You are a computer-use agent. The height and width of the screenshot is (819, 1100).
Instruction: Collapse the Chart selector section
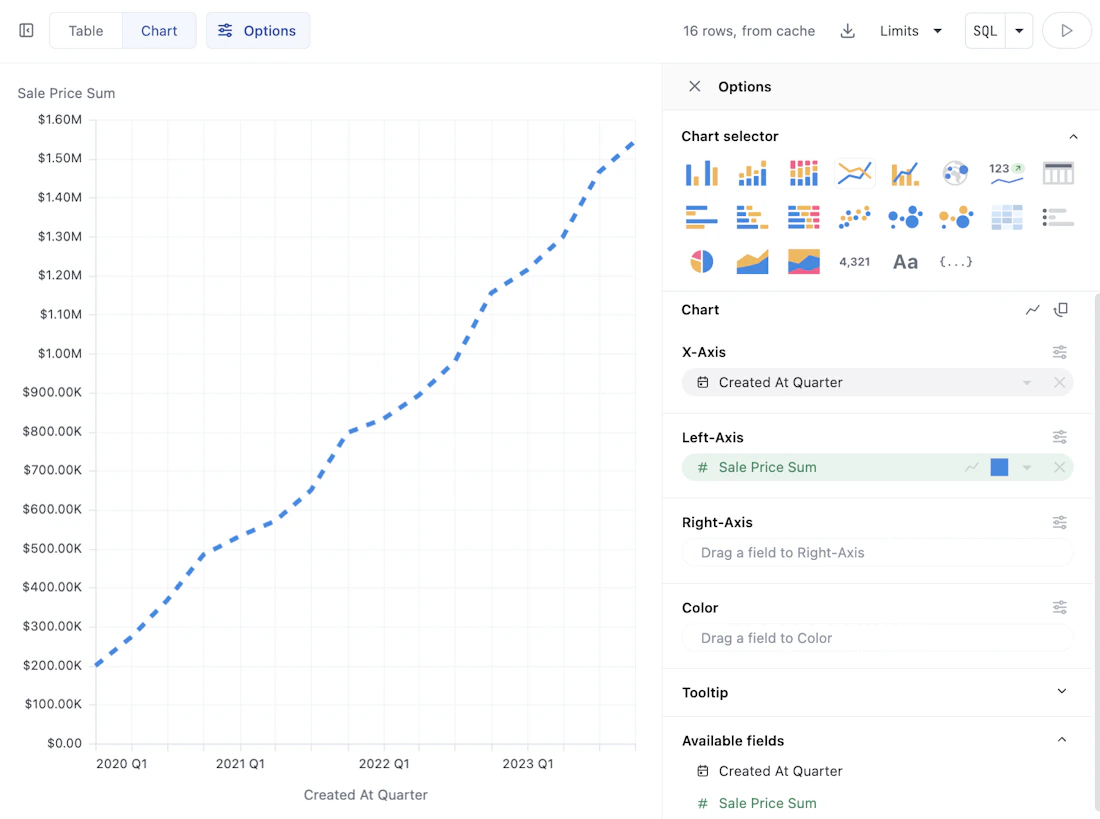[1073, 136]
